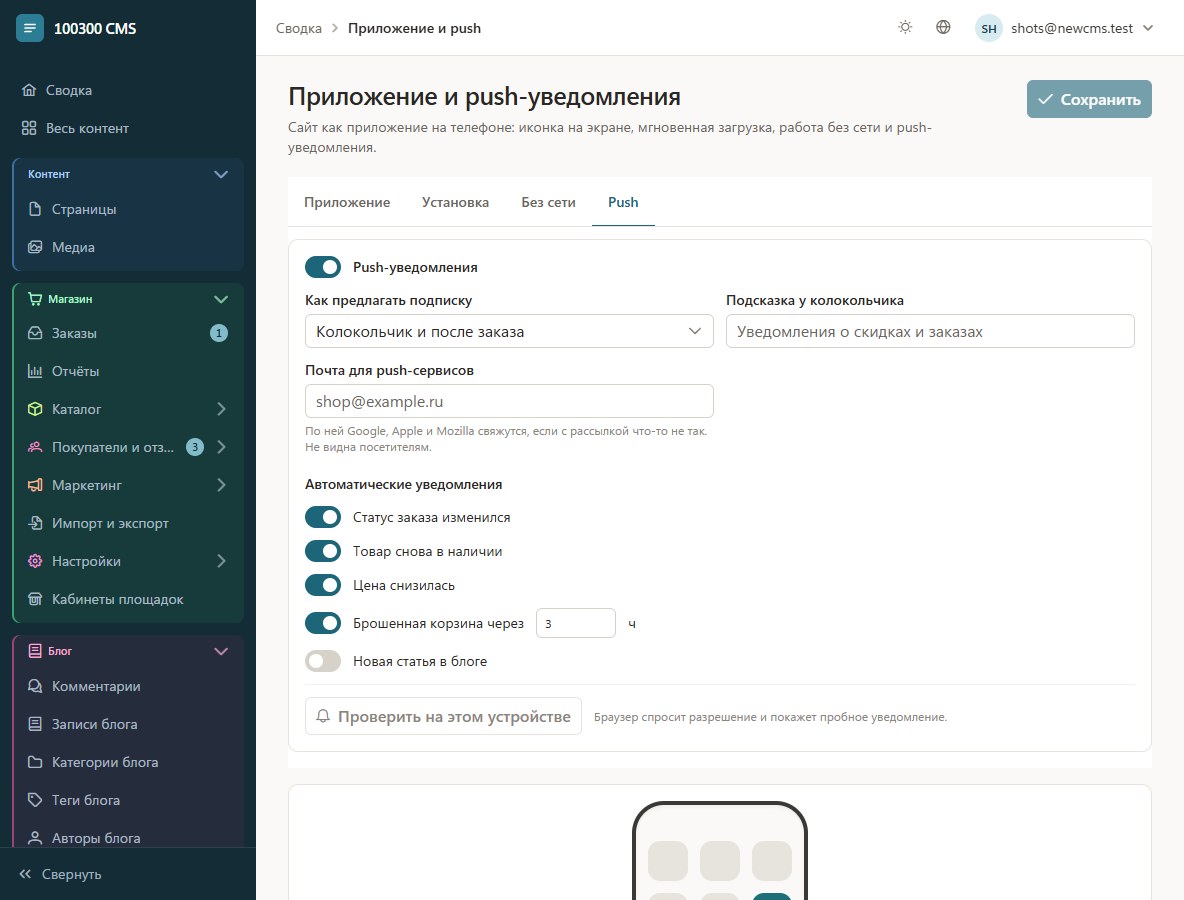Toggle Статус заказа изменился switch
The height and width of the screenshot is (900, 1184).
point(323,517)
